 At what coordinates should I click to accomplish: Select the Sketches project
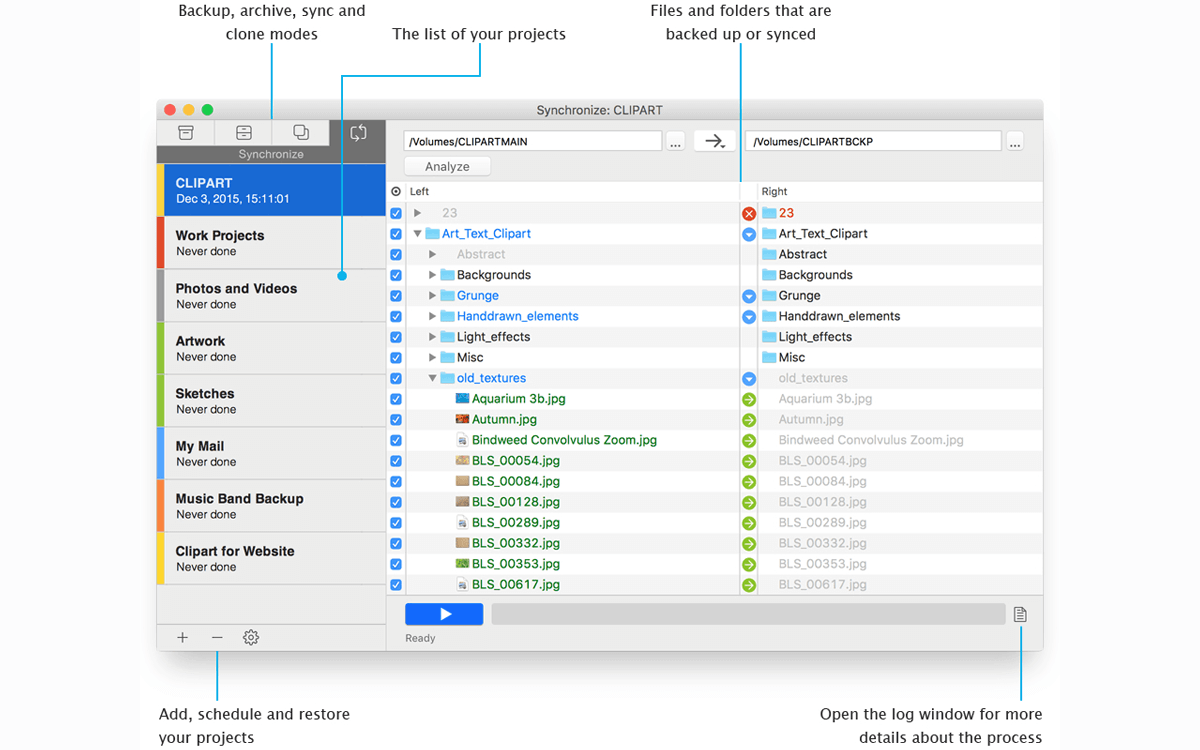point(272,401)
